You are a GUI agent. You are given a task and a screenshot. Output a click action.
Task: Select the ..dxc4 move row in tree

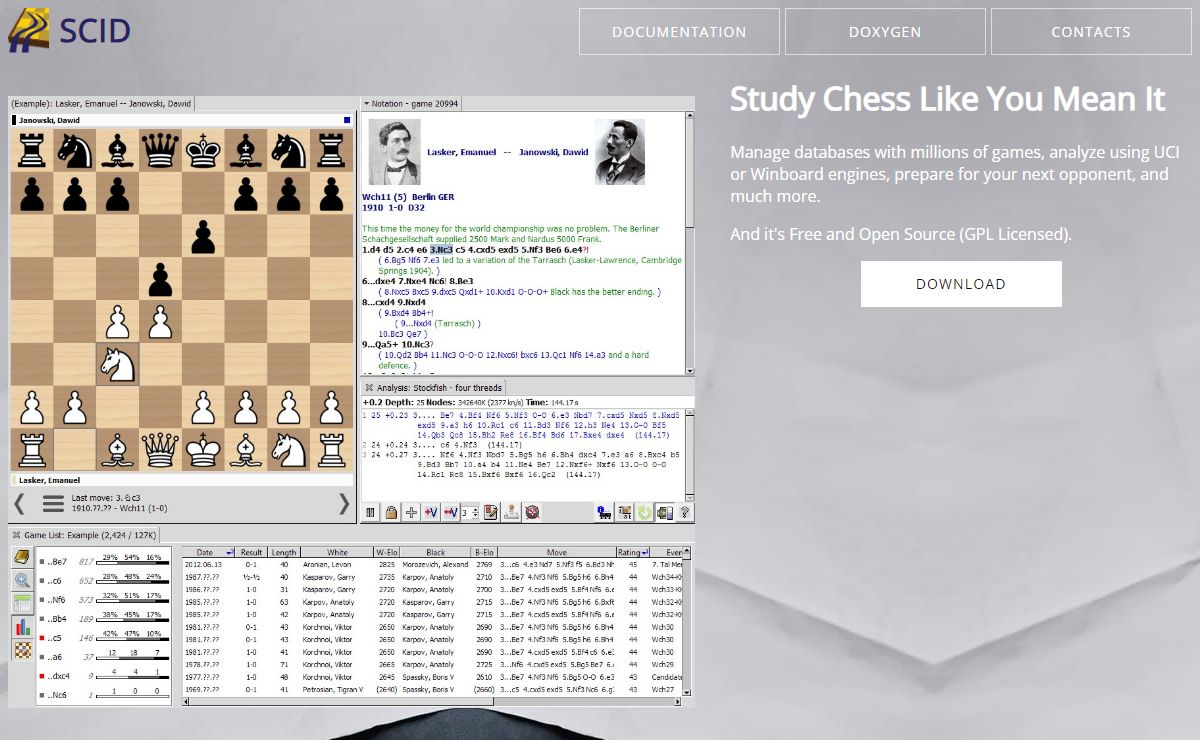tap(105, 675)
